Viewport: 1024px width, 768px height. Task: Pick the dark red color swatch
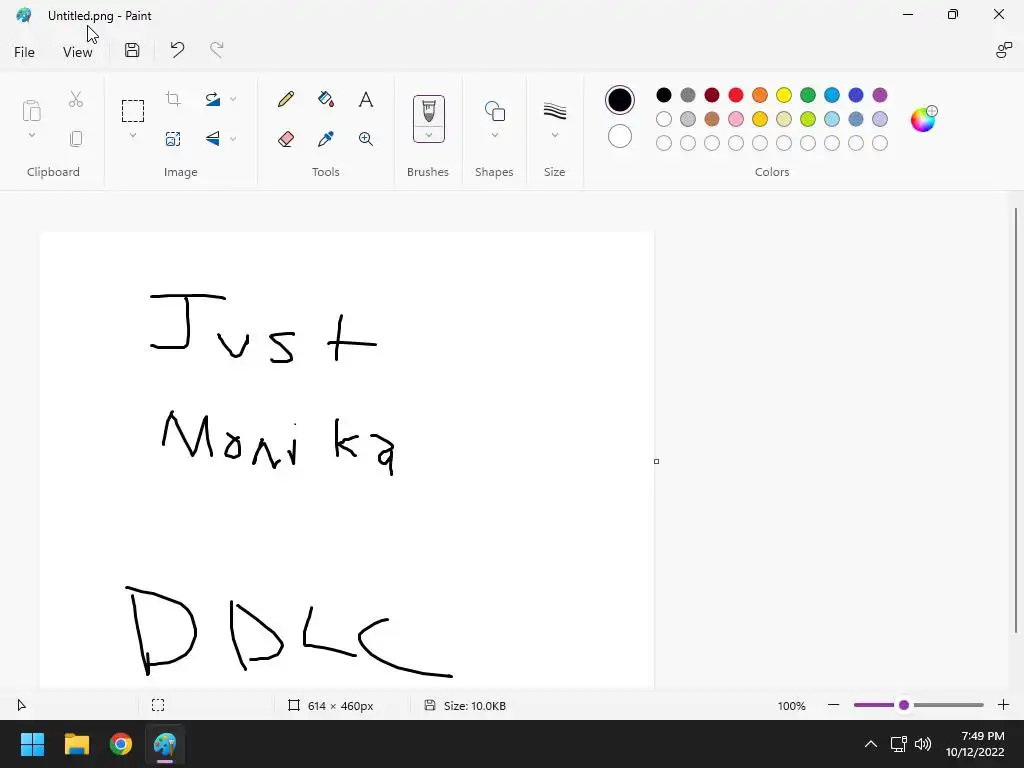[712, 95]
